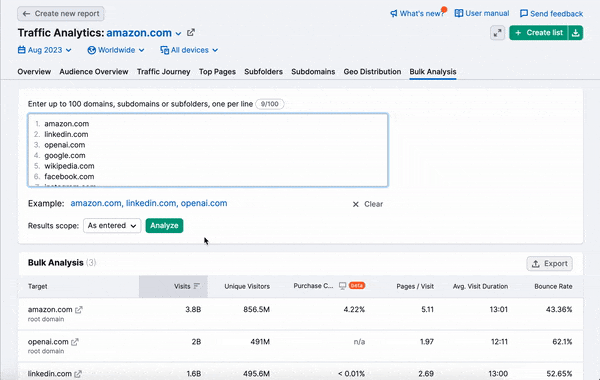Open external link icon for amazon.com row
This screenshot has height=380, width=600.
[x=79, y=310]
